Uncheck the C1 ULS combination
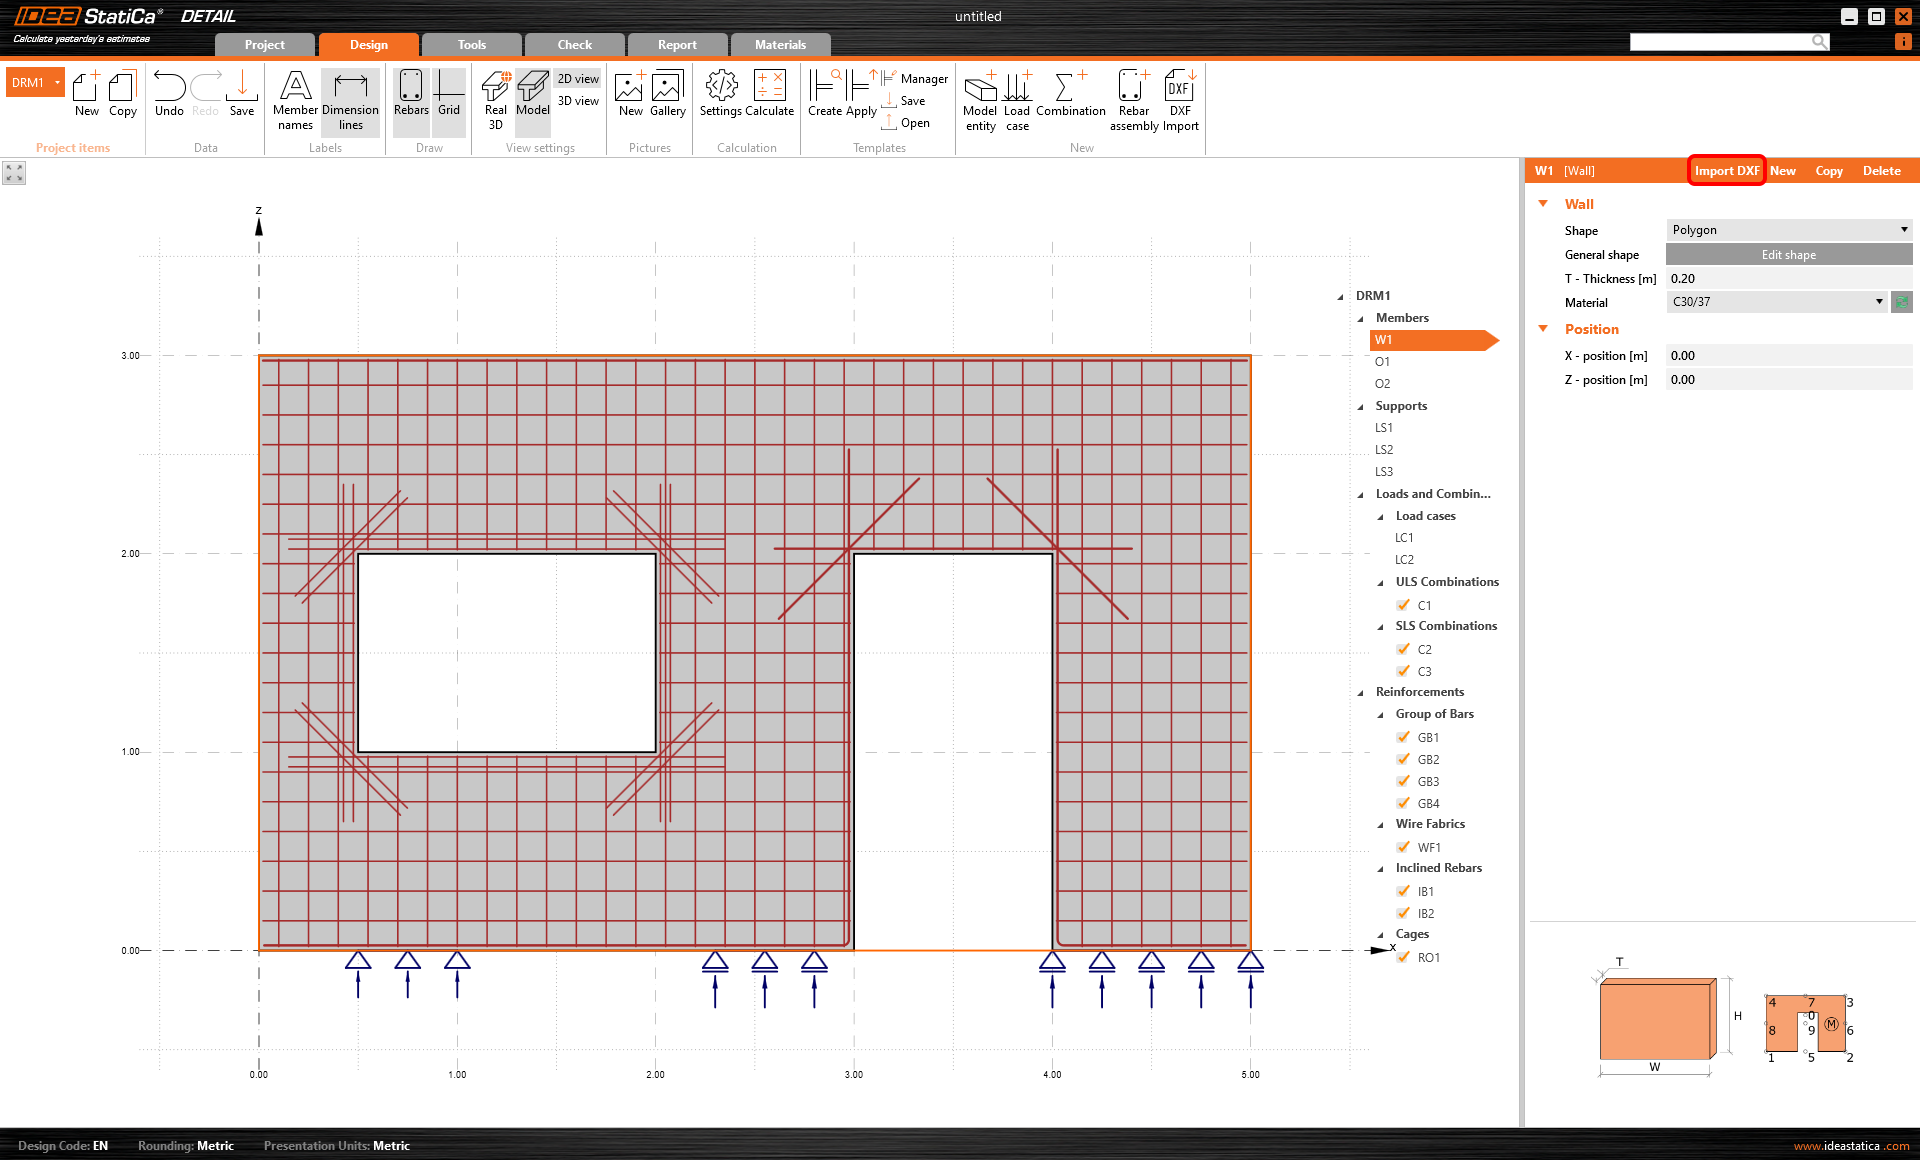The height and width of the screenshot is (1160, 1920). (x=1404, y=605)
